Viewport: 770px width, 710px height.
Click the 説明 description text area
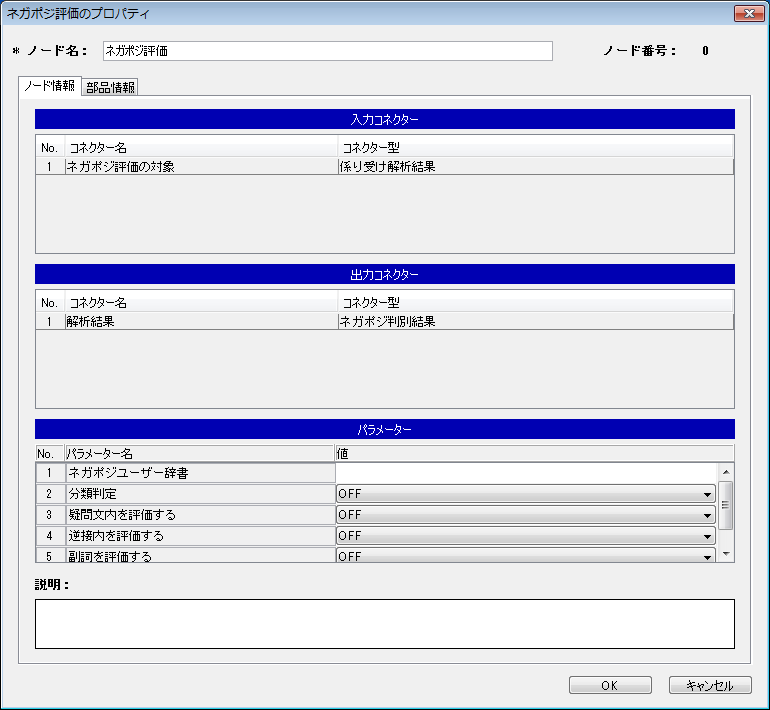click(385, 624)
